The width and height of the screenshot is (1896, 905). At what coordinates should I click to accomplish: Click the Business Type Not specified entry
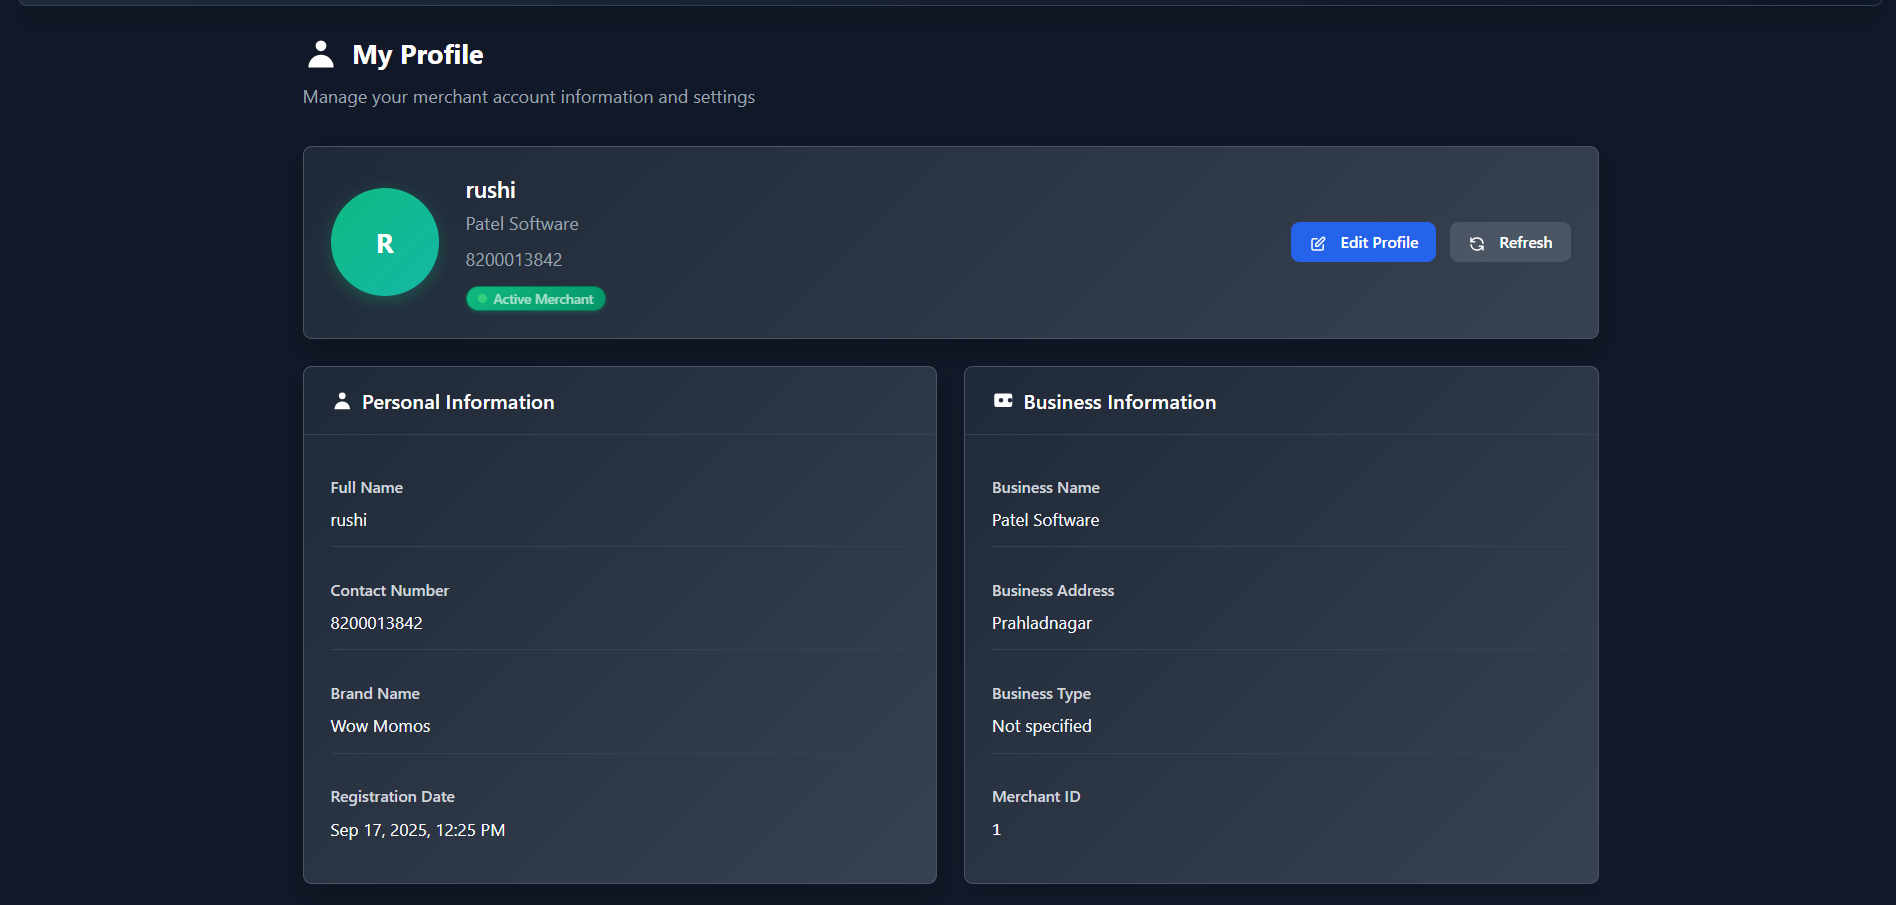(1041, 726)
